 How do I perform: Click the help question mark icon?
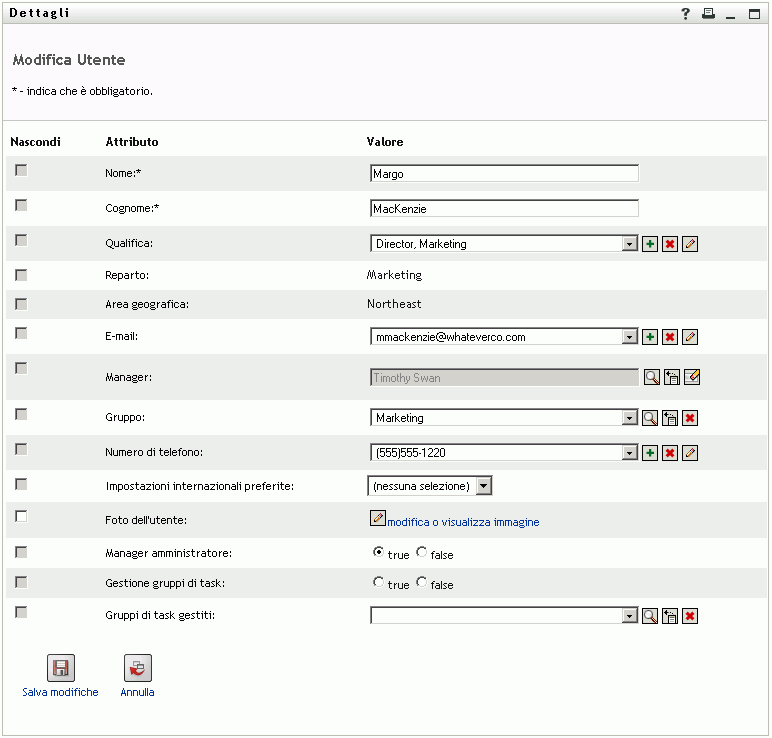point(686,14)
